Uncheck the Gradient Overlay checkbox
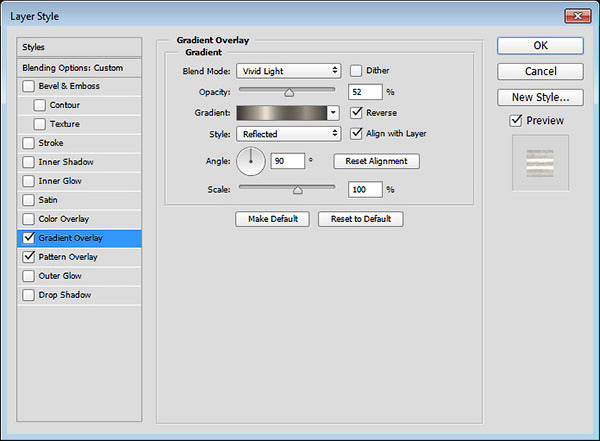Image resolution: width=600 pixels, height=441 pixels. (28, 238)
